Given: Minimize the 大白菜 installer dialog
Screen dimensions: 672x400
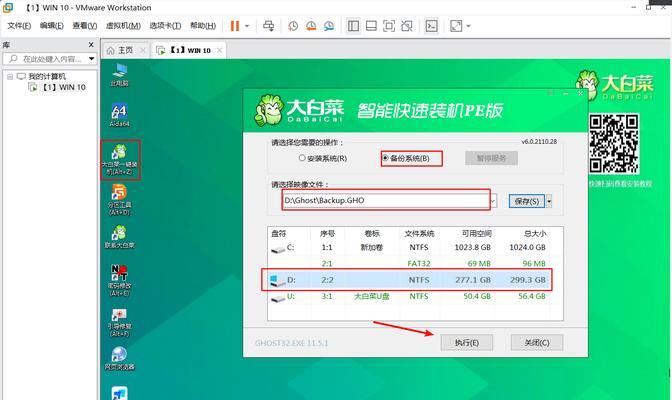Looking at the screenshot, I should pyautogui.click(x=566, y=93).
